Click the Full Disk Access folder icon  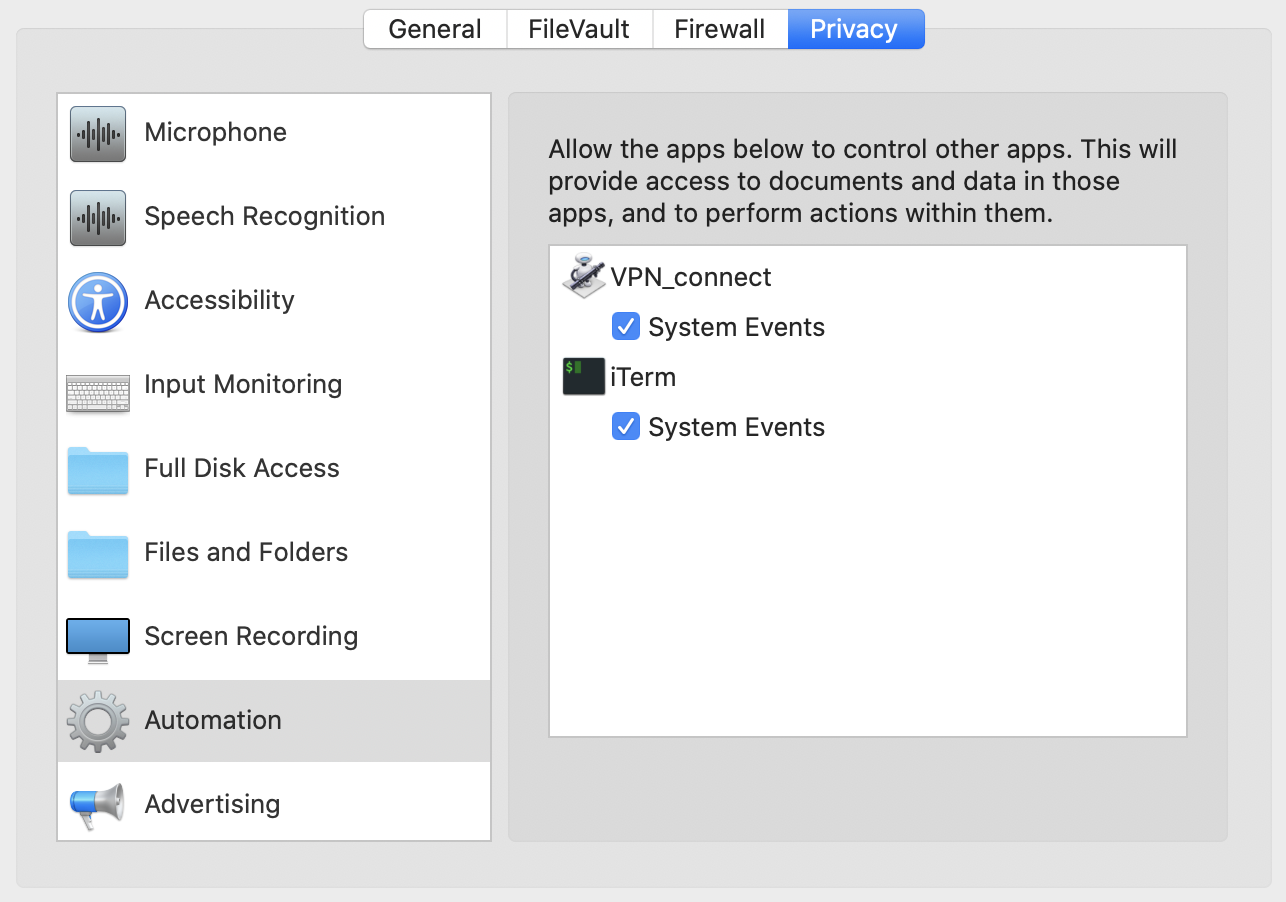coord(98,470)
